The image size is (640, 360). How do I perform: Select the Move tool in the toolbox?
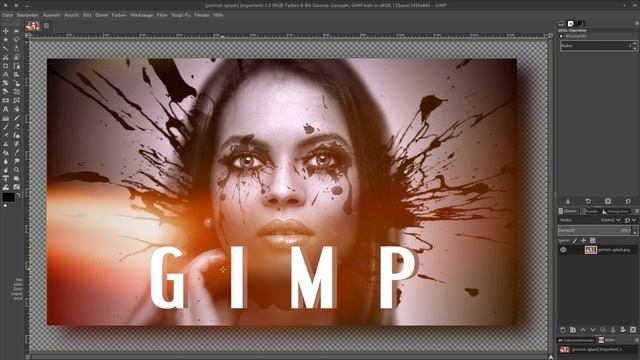point(5,31)
